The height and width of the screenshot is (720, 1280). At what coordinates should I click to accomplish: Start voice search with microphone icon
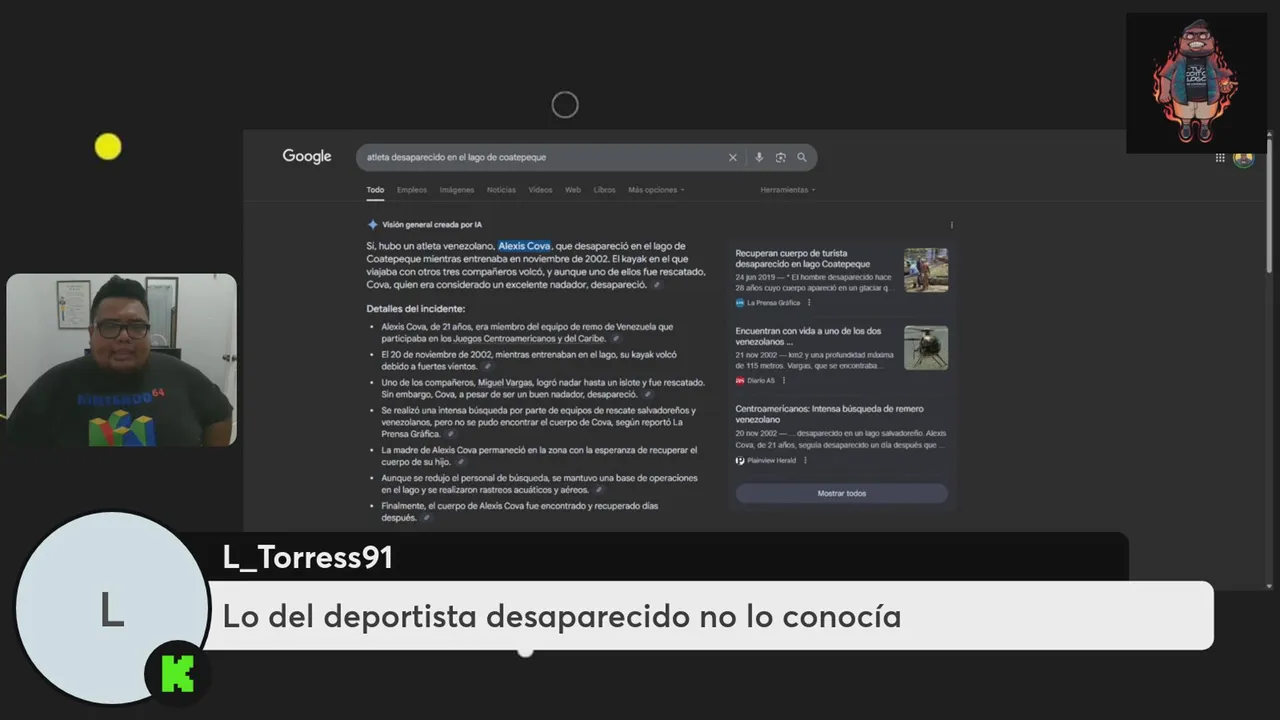click(759, 157)
